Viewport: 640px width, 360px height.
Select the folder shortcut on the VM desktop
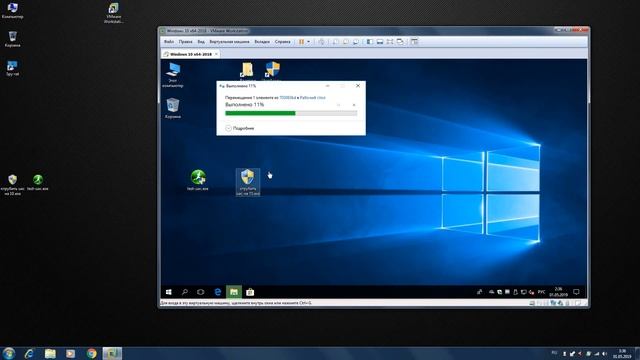pyautogui.click(x=247, y=71)
